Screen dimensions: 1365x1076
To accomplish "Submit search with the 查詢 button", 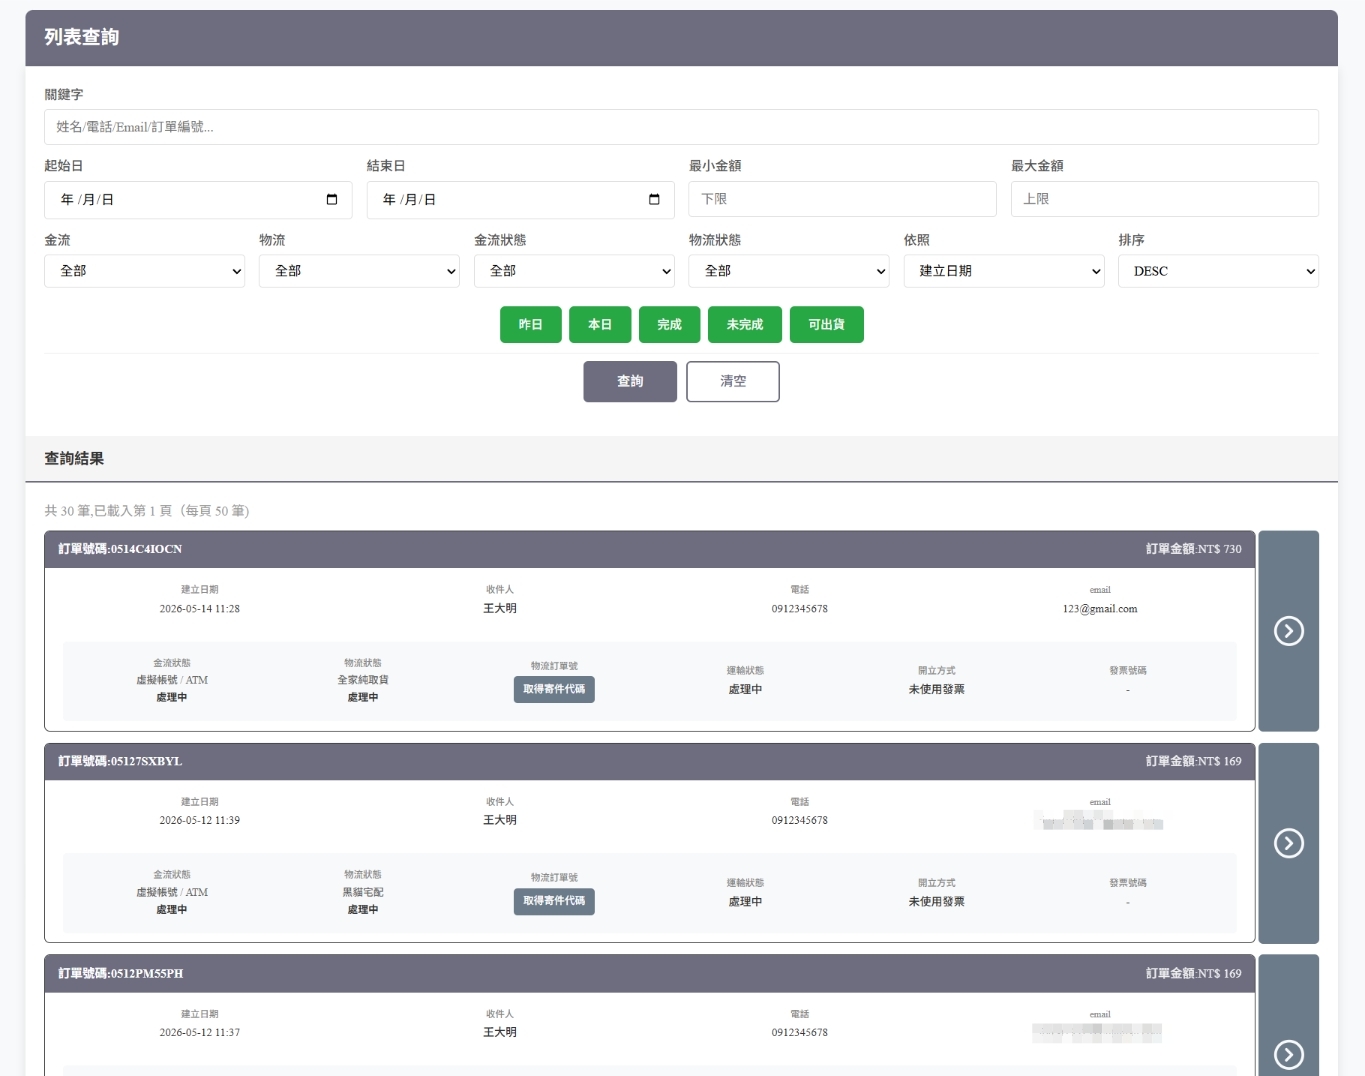I will click(630, 381).
